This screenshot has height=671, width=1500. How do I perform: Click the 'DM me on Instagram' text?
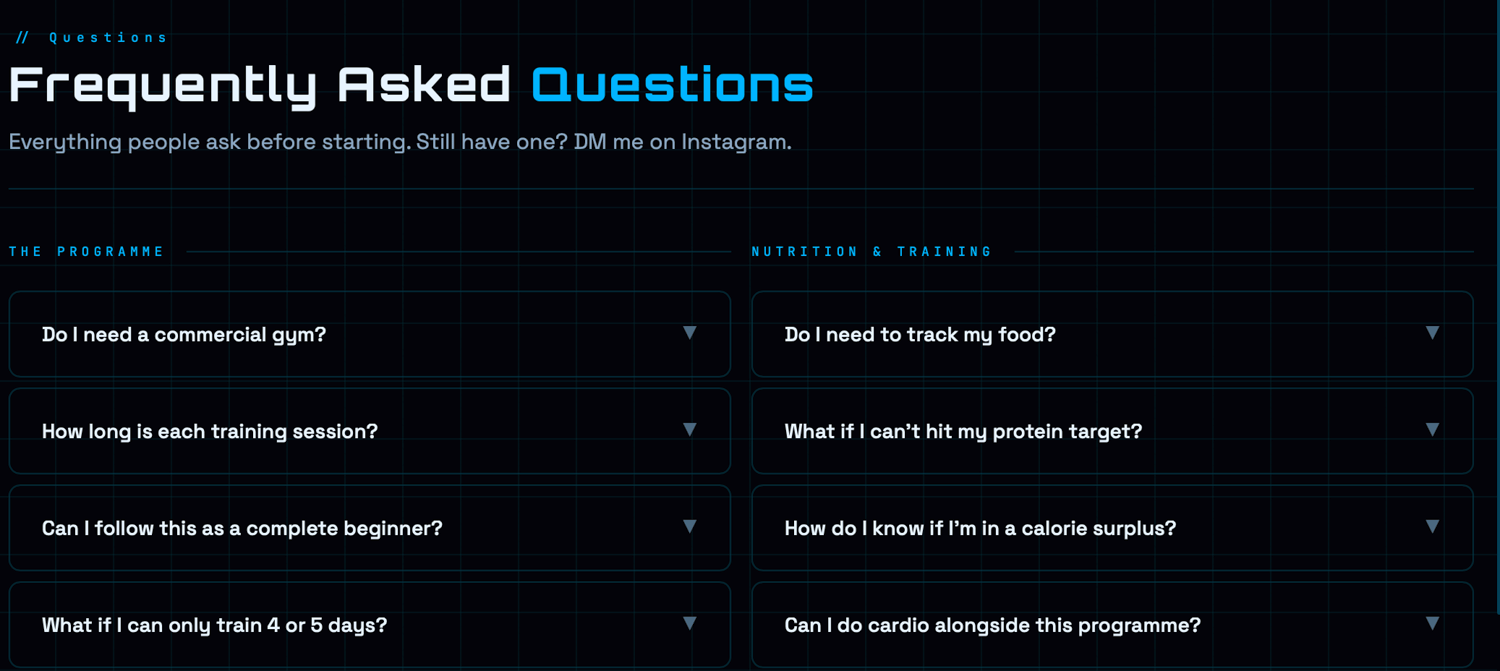[682, 142]
